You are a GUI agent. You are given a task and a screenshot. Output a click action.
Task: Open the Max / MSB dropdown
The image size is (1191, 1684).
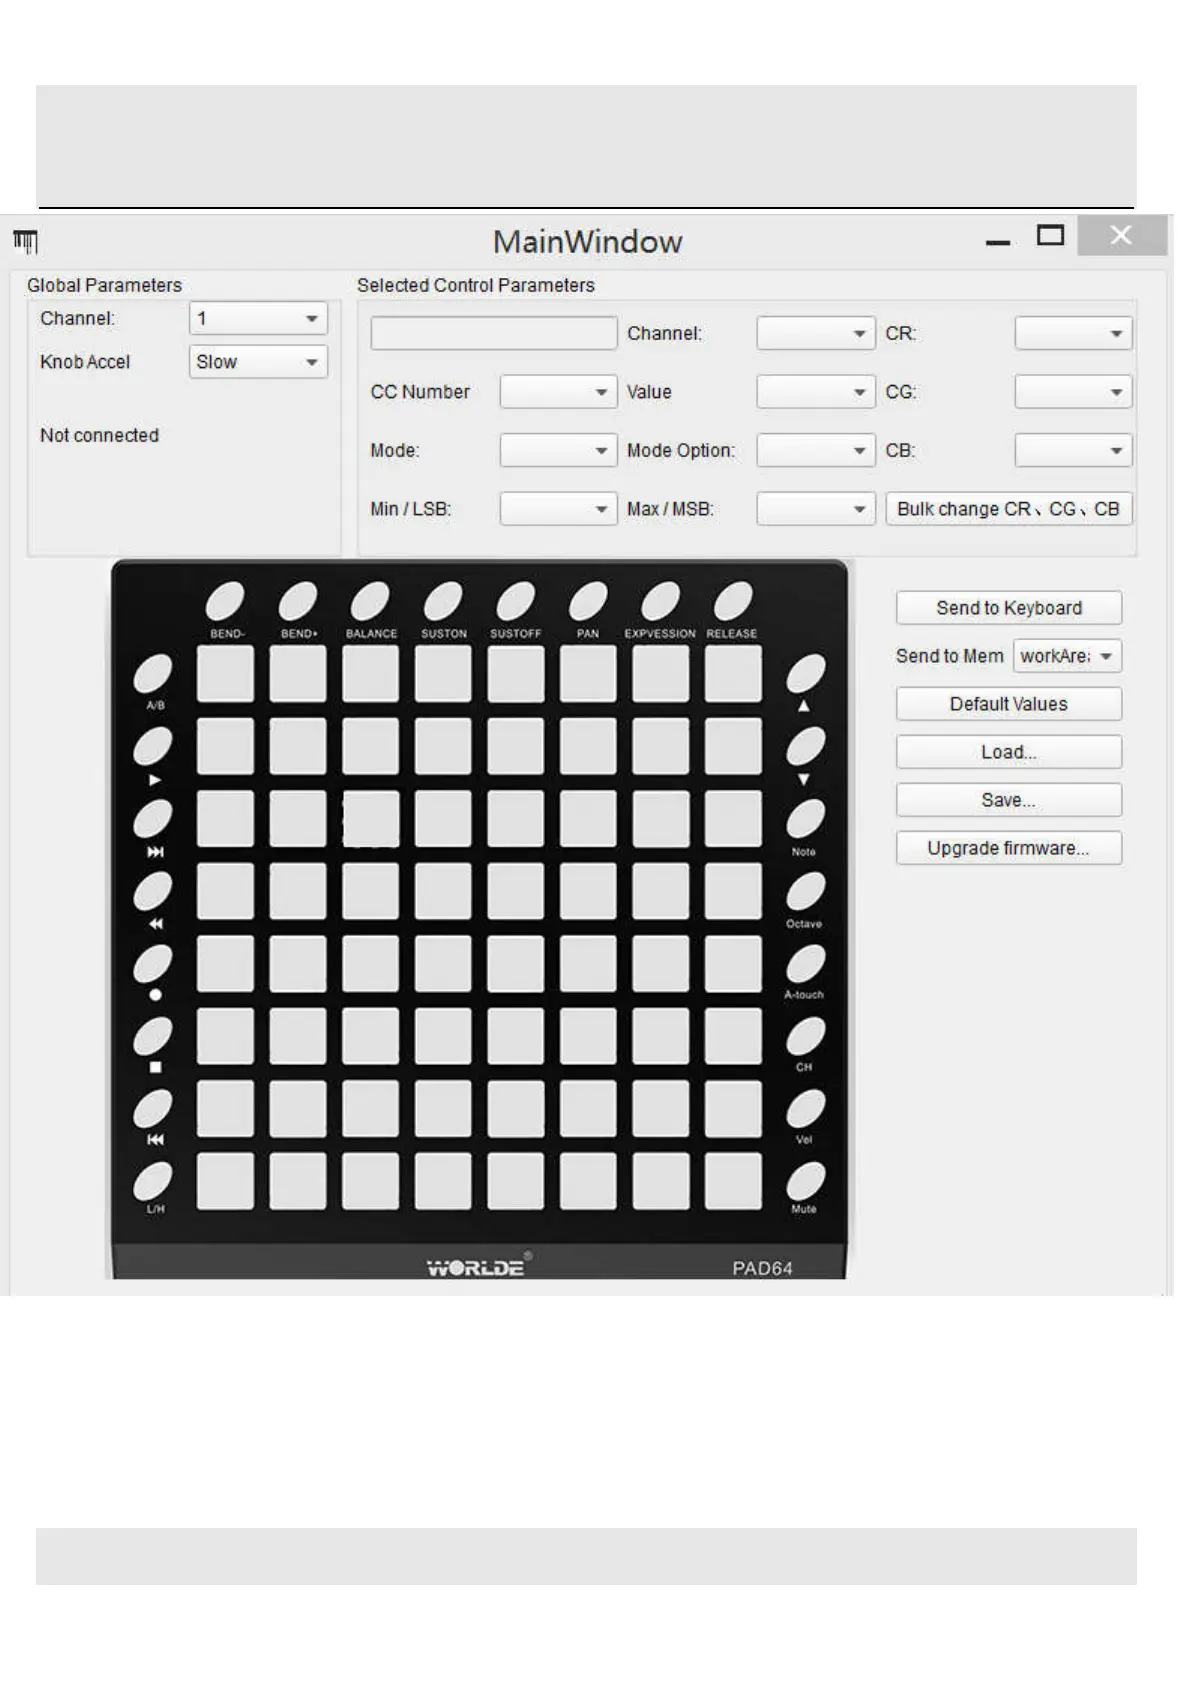(816, 509)
